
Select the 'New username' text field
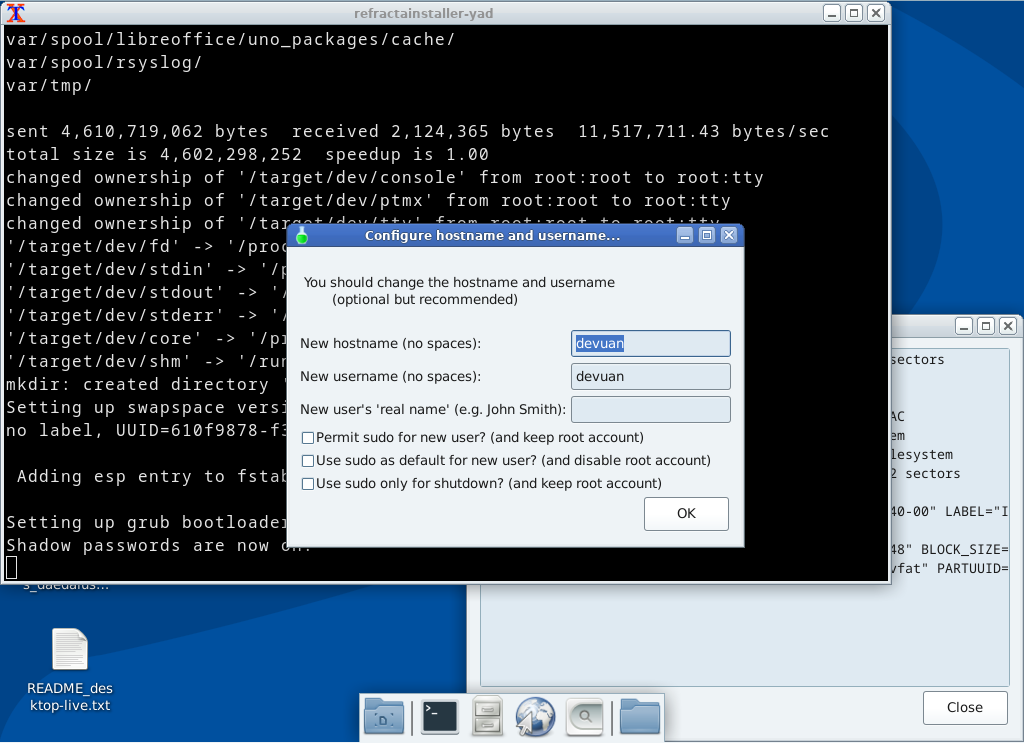coord(650,376)
